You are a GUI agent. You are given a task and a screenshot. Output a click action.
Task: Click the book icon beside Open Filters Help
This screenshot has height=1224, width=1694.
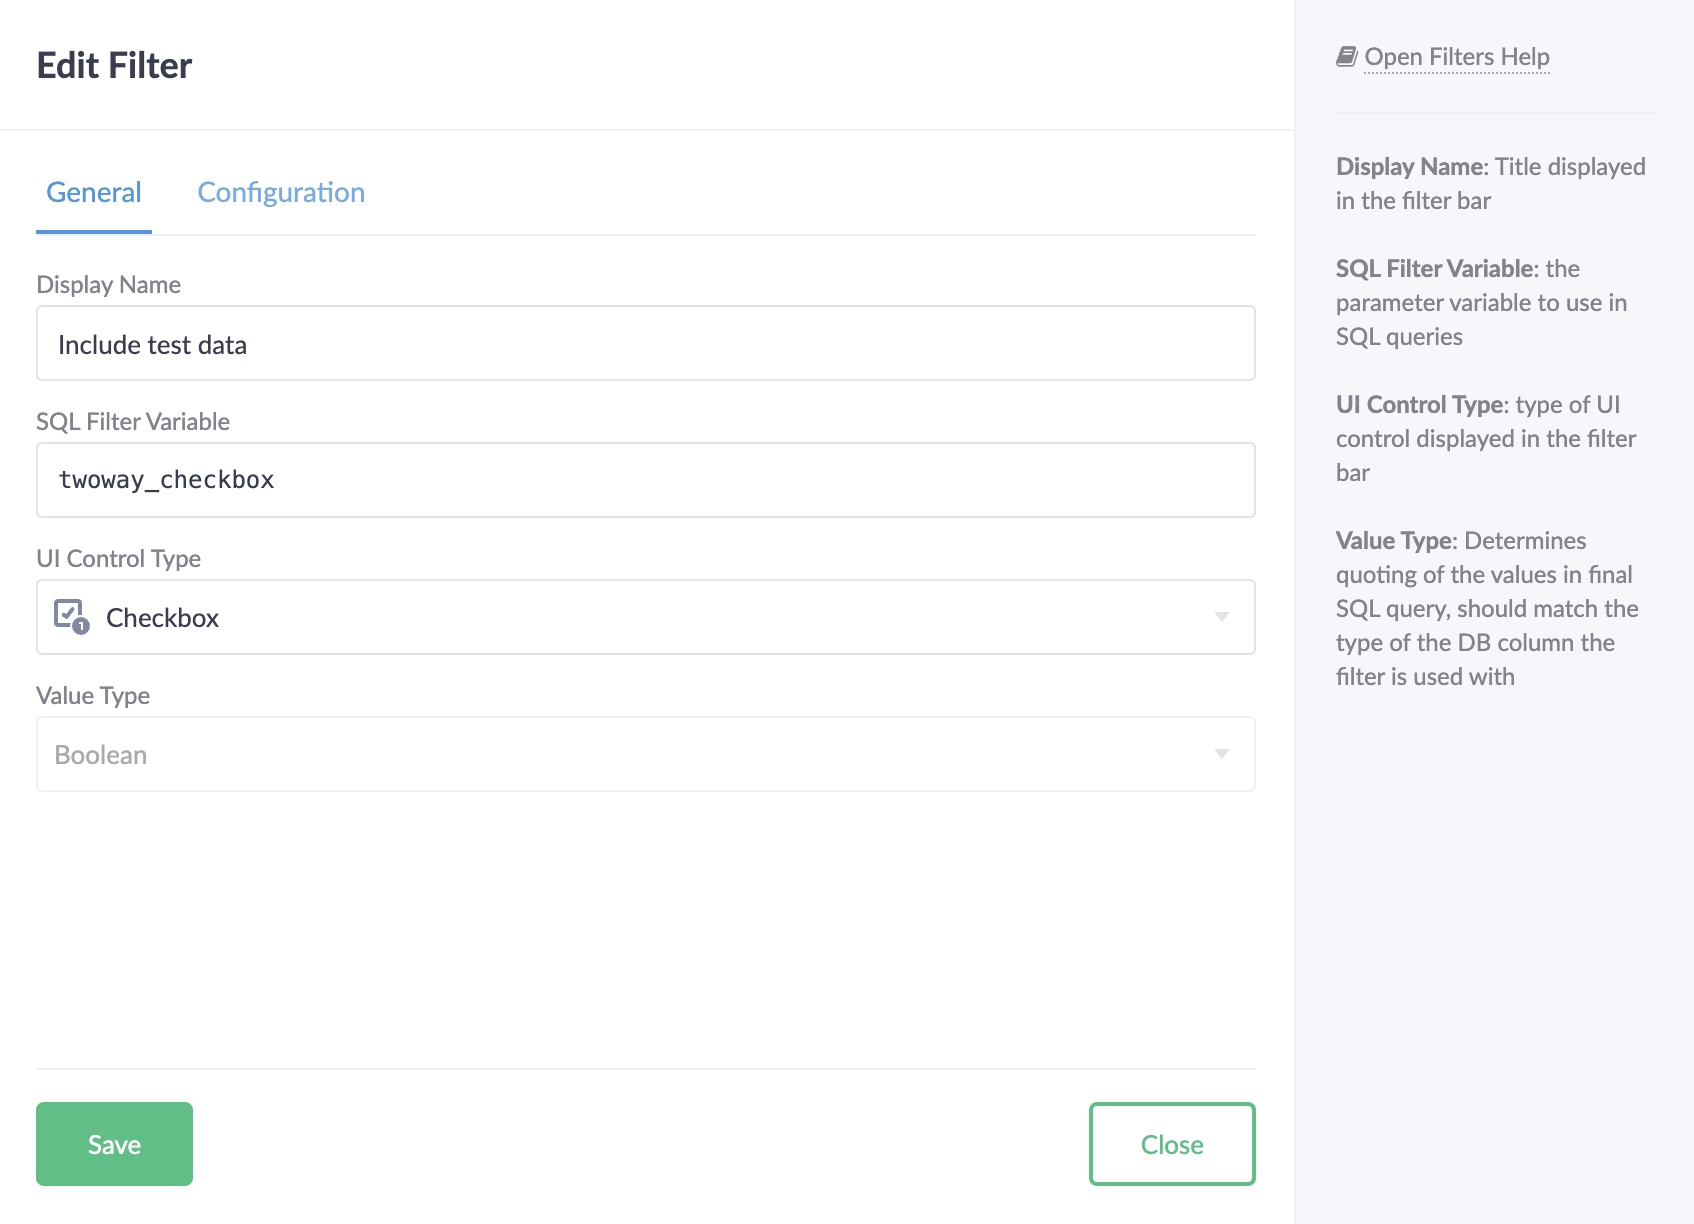point(1346,57)
